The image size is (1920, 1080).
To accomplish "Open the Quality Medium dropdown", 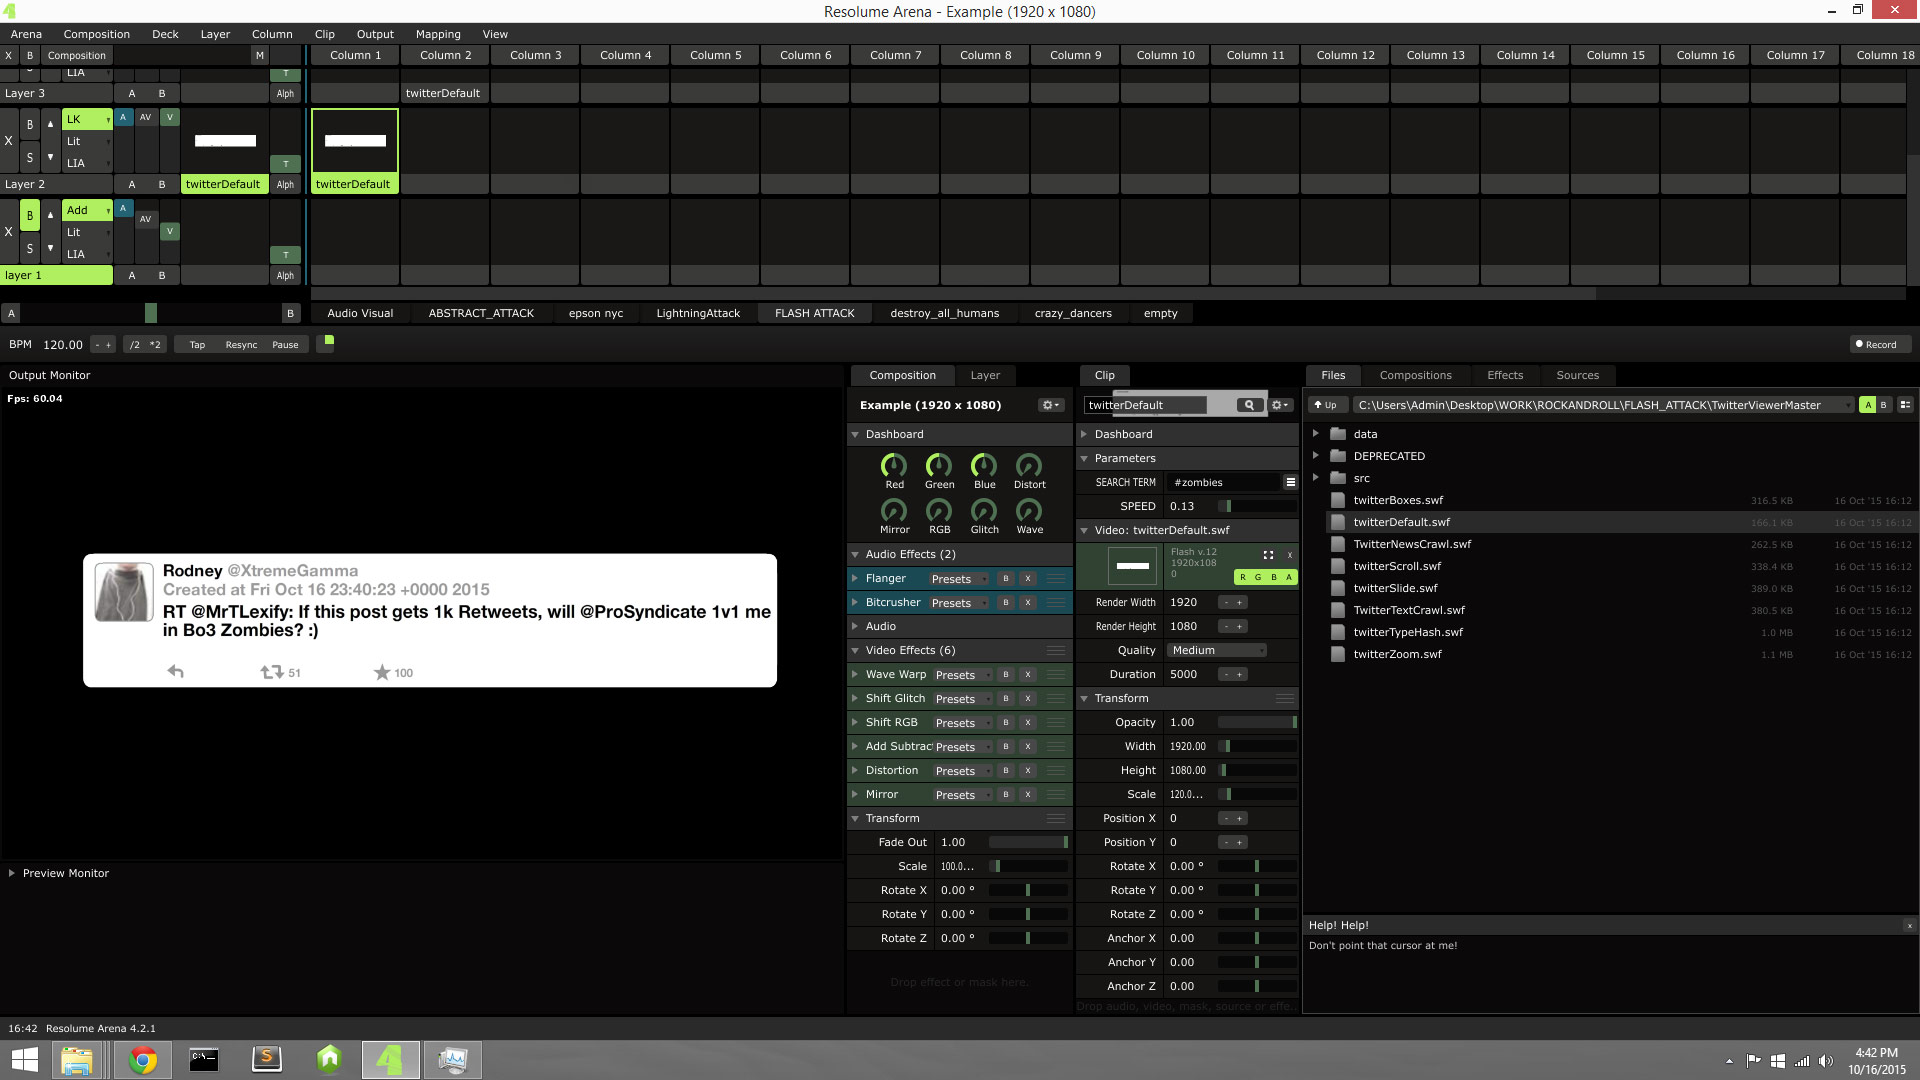I will (1217, 651).
